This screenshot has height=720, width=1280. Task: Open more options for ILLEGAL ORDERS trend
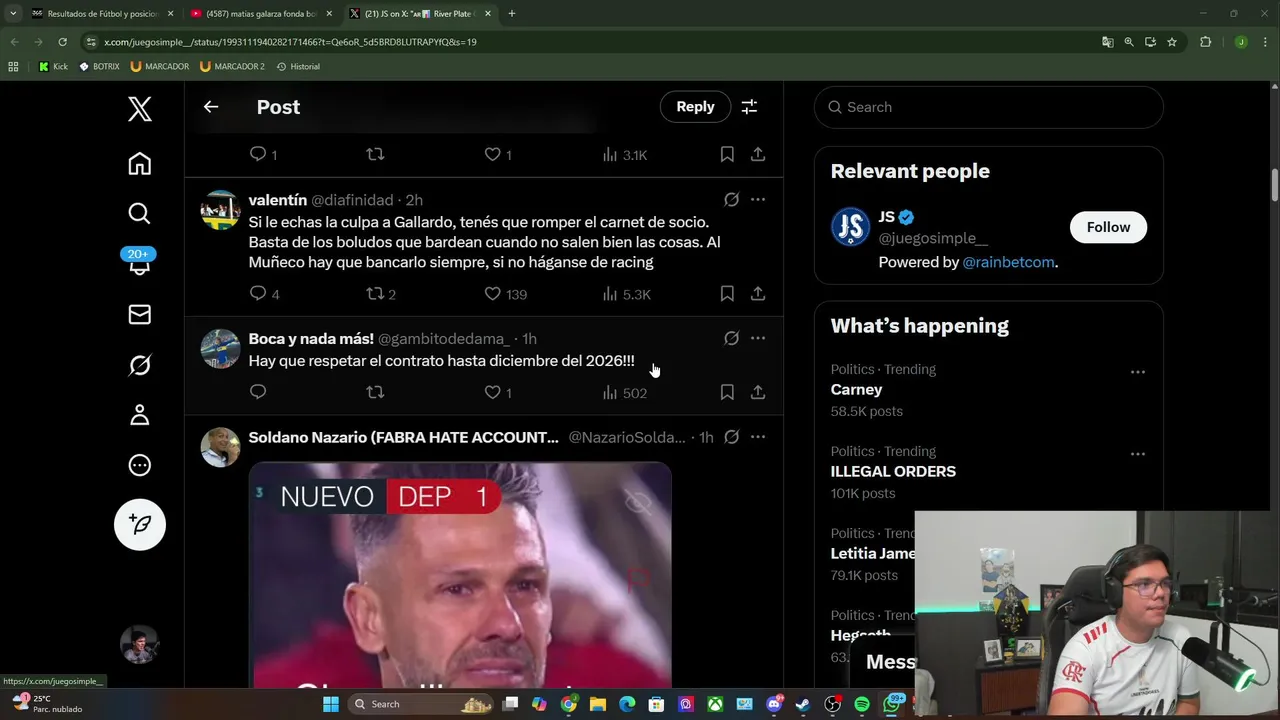click(x=1138, y=454)
